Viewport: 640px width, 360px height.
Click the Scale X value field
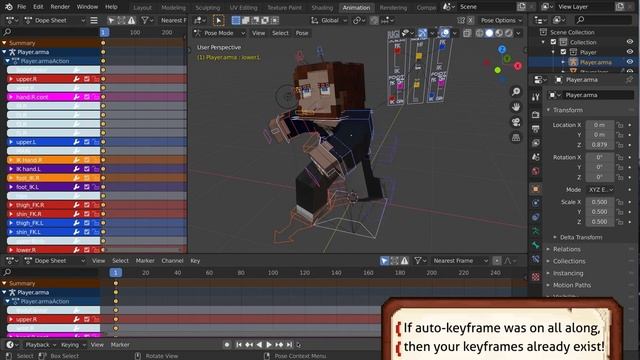600,202
